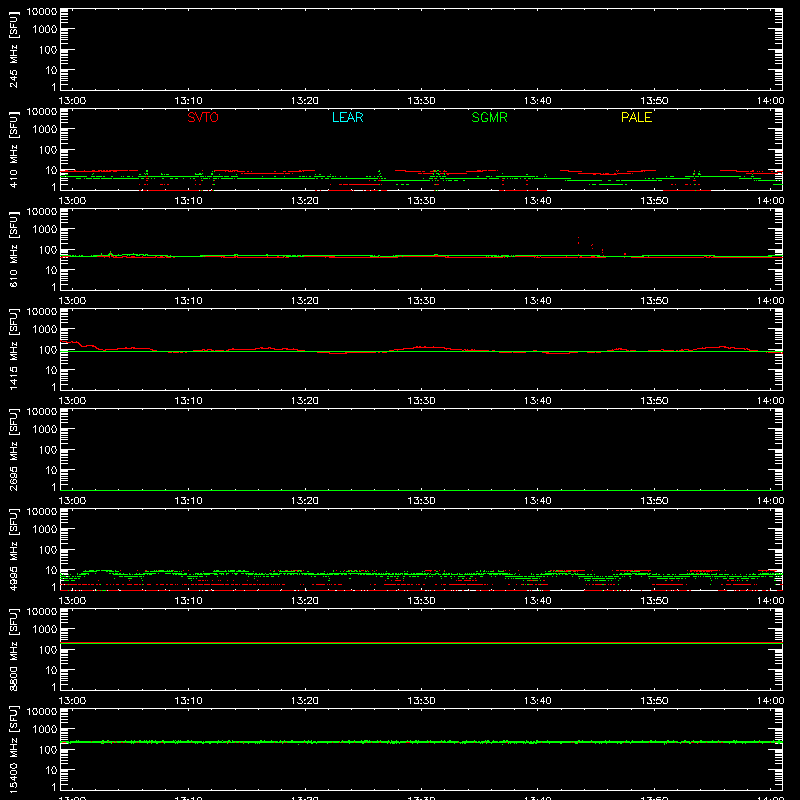Screen dimensions: 800x800
Task: Click 13:10 time label under 410 MHz plot
Action: 188,201
